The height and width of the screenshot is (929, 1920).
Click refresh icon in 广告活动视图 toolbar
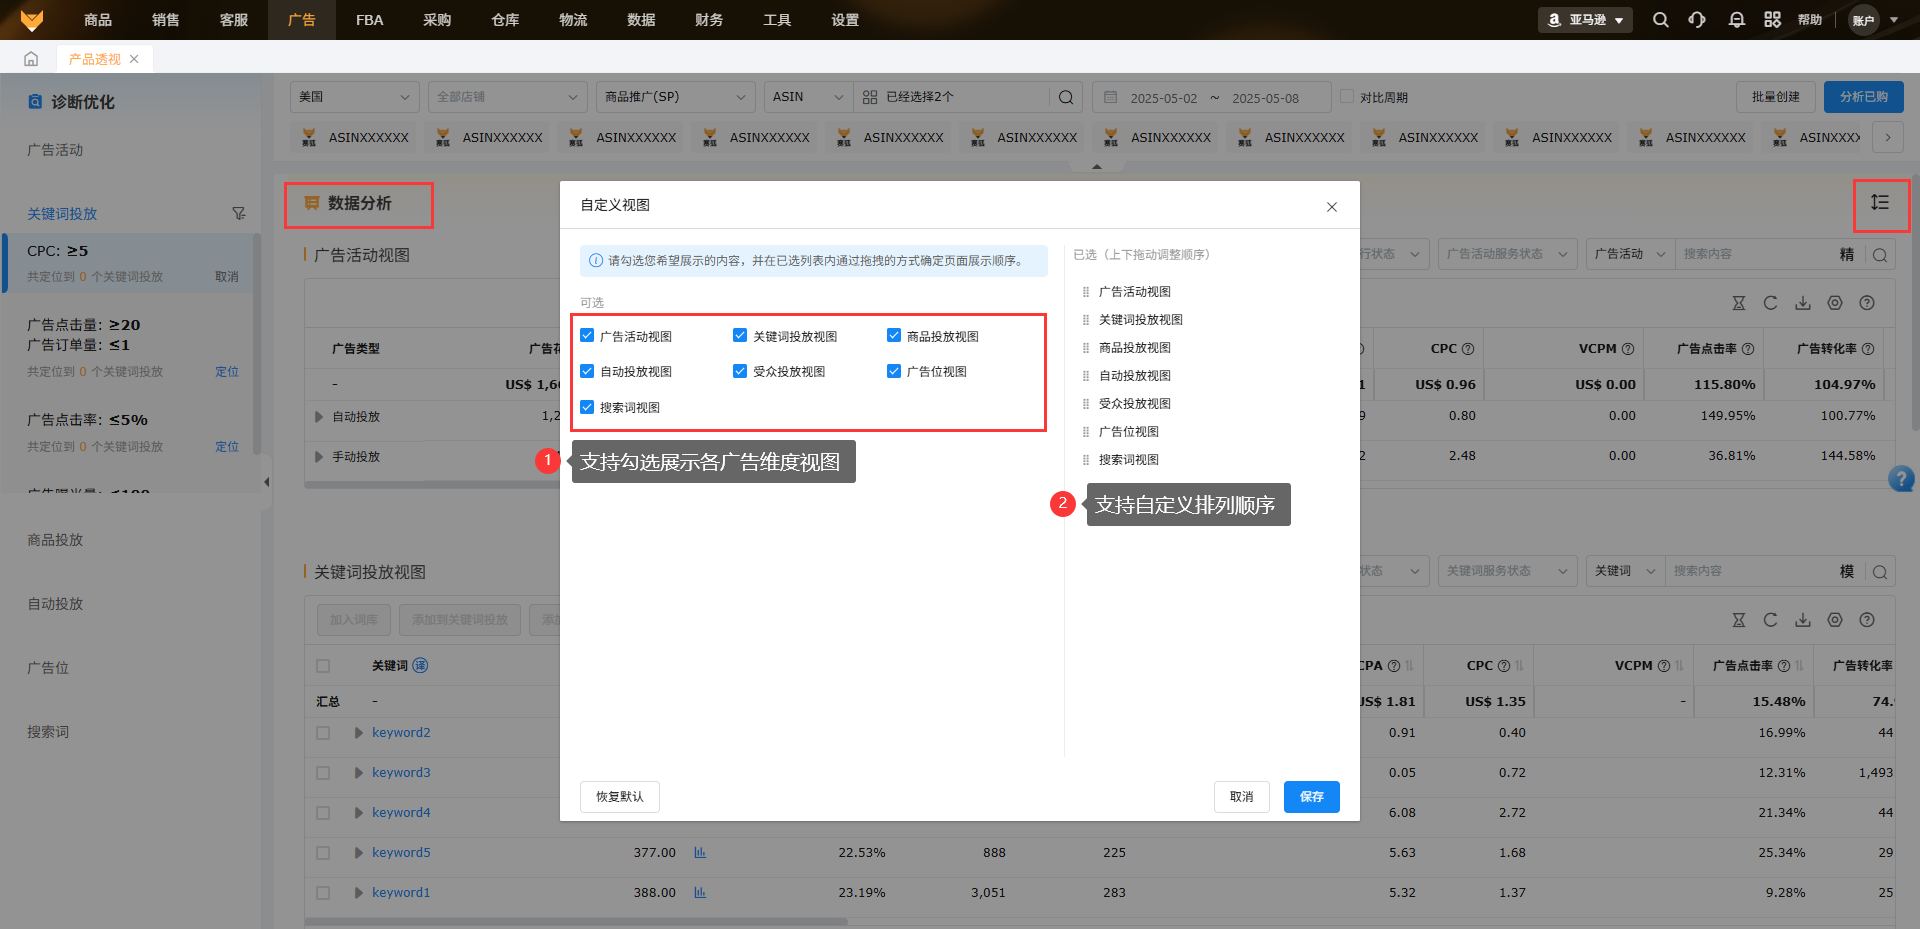pos(1771,303)
